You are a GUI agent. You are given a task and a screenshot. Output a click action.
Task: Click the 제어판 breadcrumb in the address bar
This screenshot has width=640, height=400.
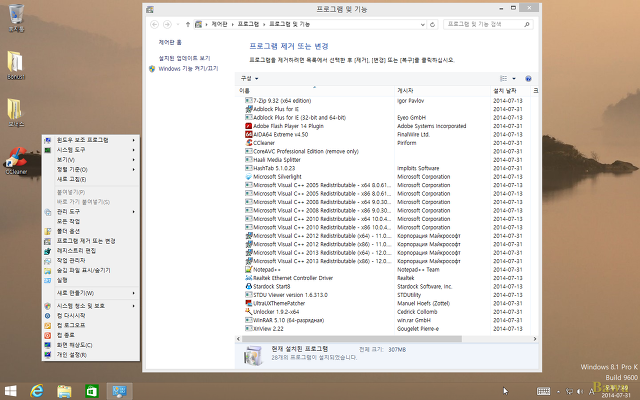coord(219,24)
